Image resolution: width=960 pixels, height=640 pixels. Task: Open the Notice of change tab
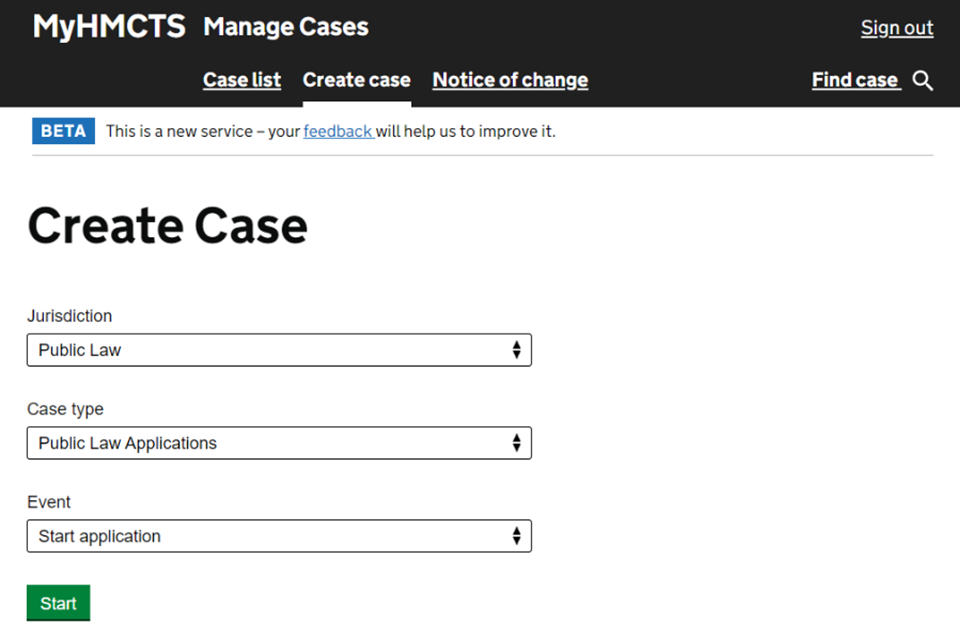(510, 80)
